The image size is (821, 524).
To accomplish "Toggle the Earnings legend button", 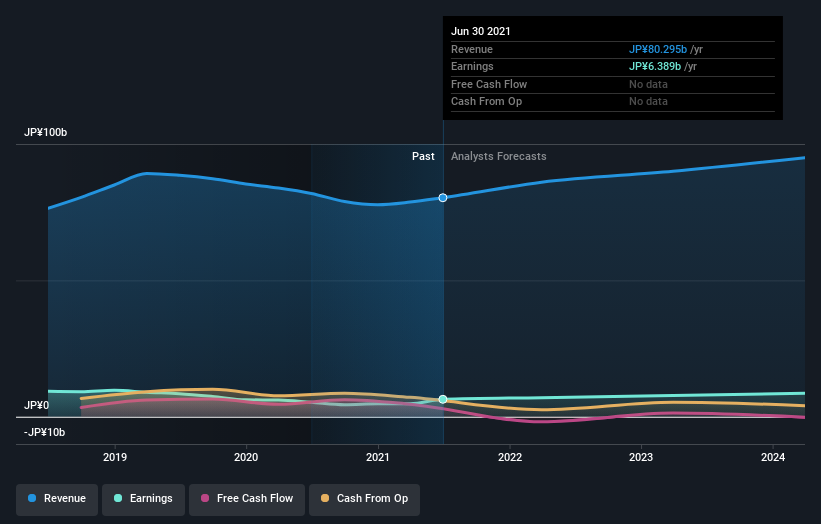I will coord(143,499).
